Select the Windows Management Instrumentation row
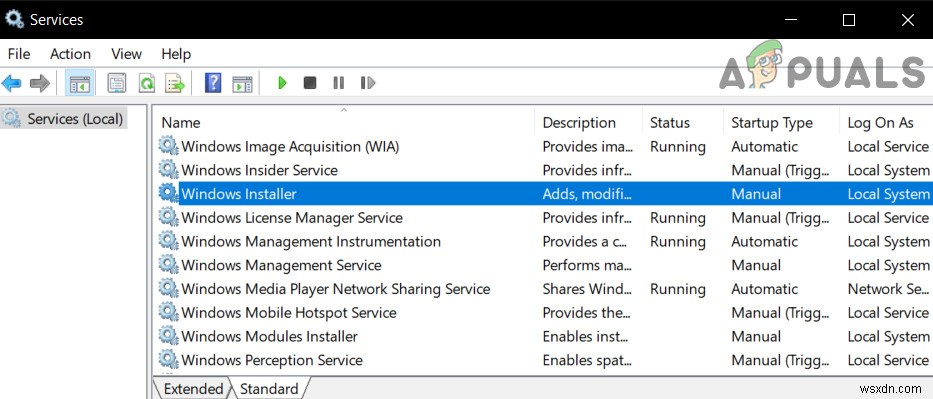Viewport: 933px width, 399px height. (x=544, y=241)
